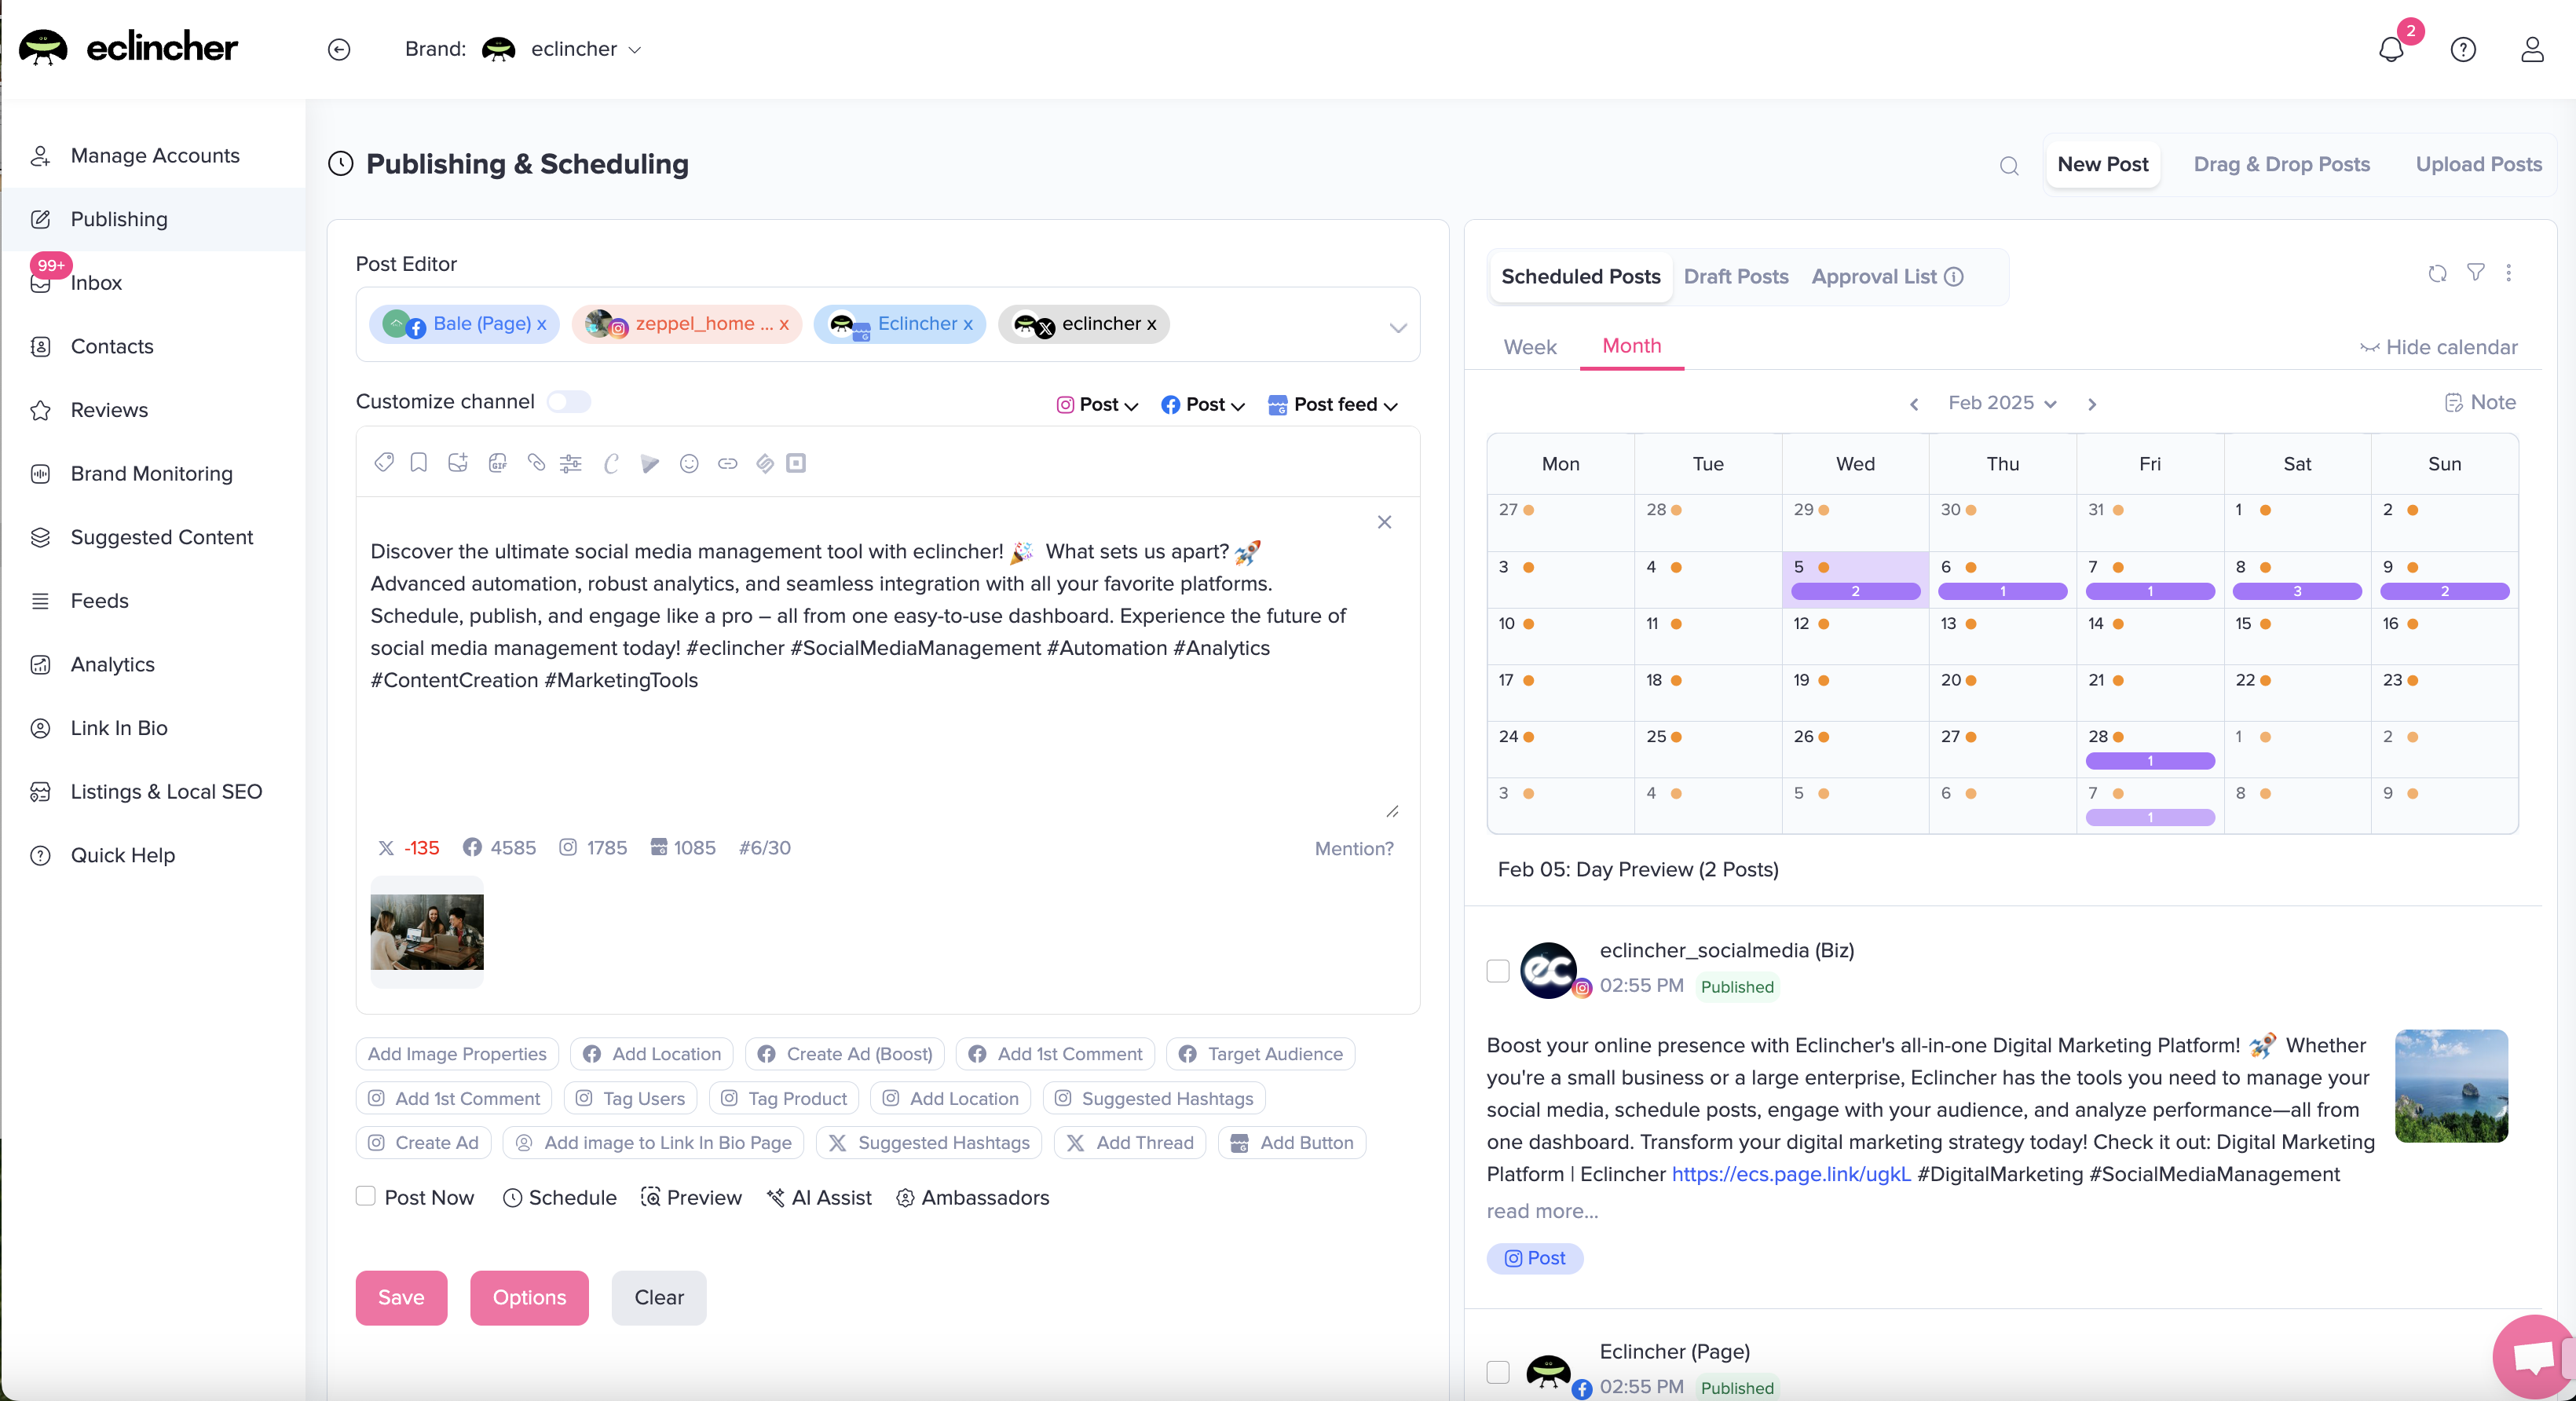Insert an emoji into the post

coord(689,463)
